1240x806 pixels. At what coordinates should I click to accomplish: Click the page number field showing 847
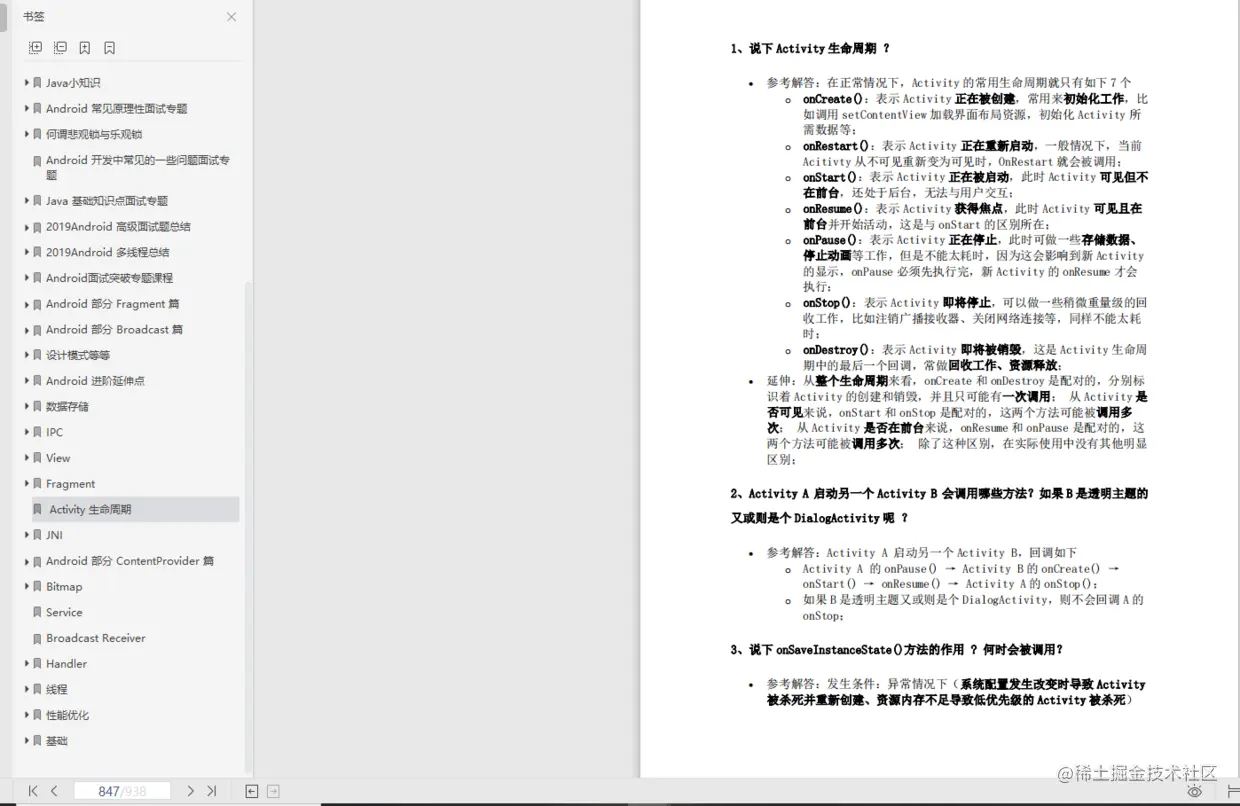click(x=122, y=791)
